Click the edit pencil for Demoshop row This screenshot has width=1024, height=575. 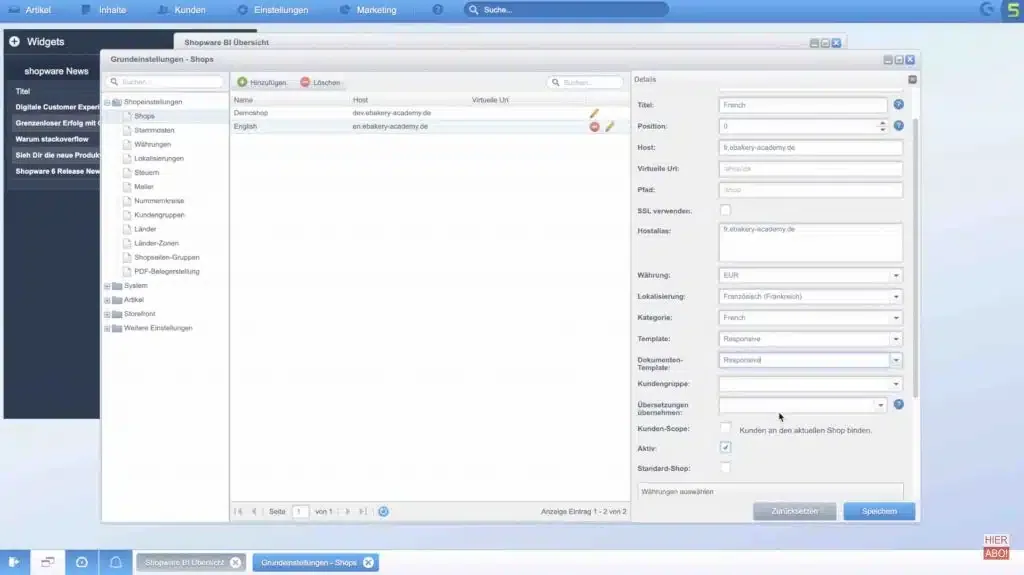point(594,113)
